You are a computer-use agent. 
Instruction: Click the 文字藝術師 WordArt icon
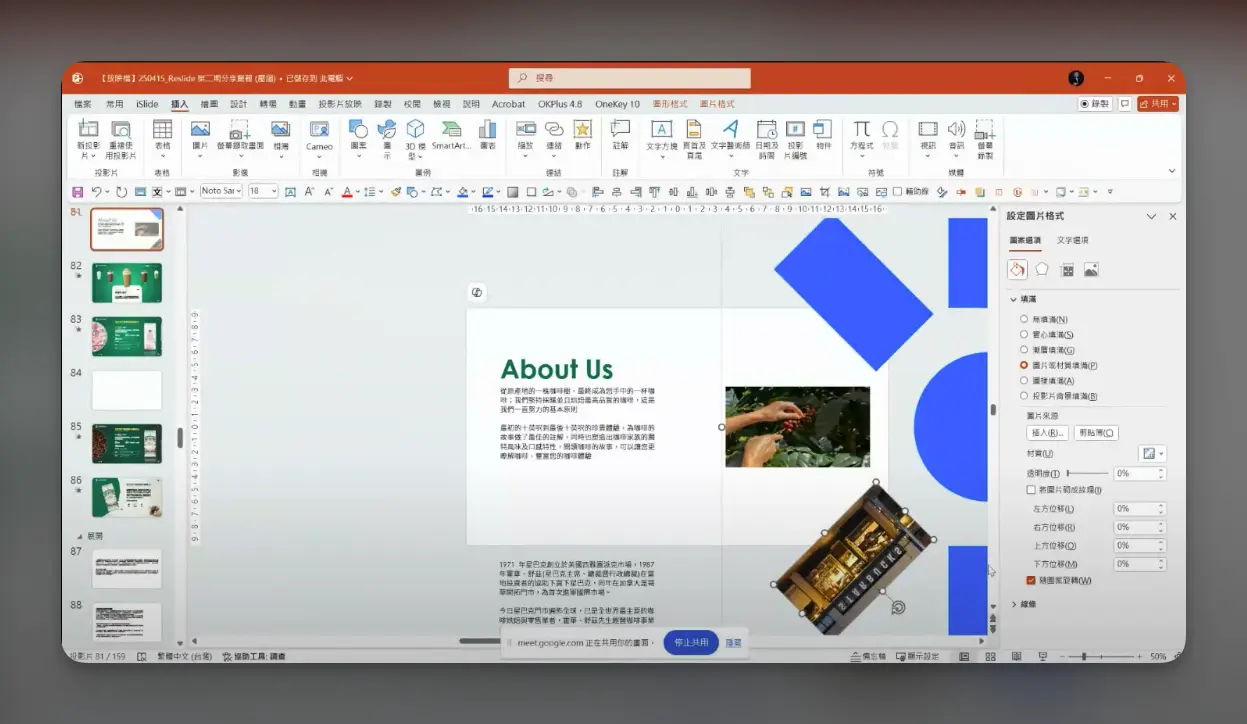pos(730,129)
